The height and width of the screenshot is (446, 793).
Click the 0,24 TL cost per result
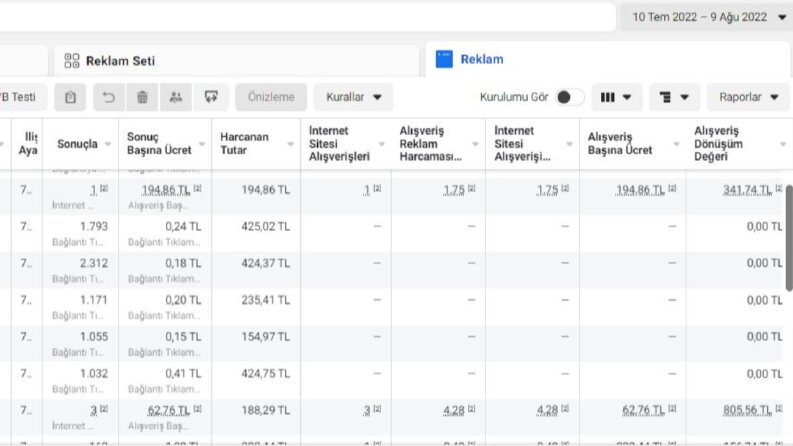click(x=183, y=227)
